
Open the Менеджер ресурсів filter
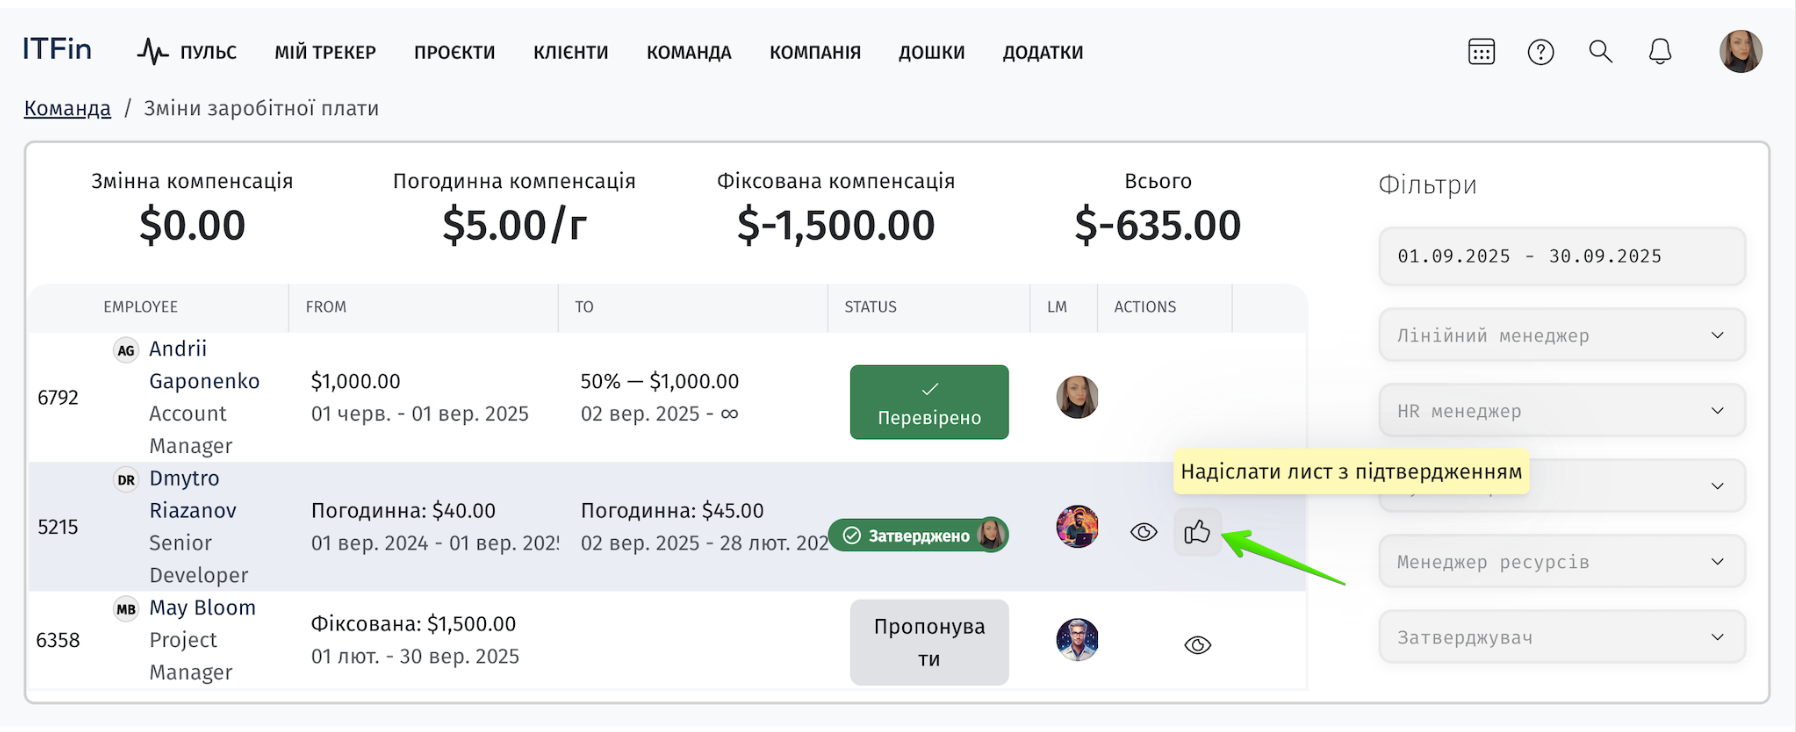(1561, 561)
